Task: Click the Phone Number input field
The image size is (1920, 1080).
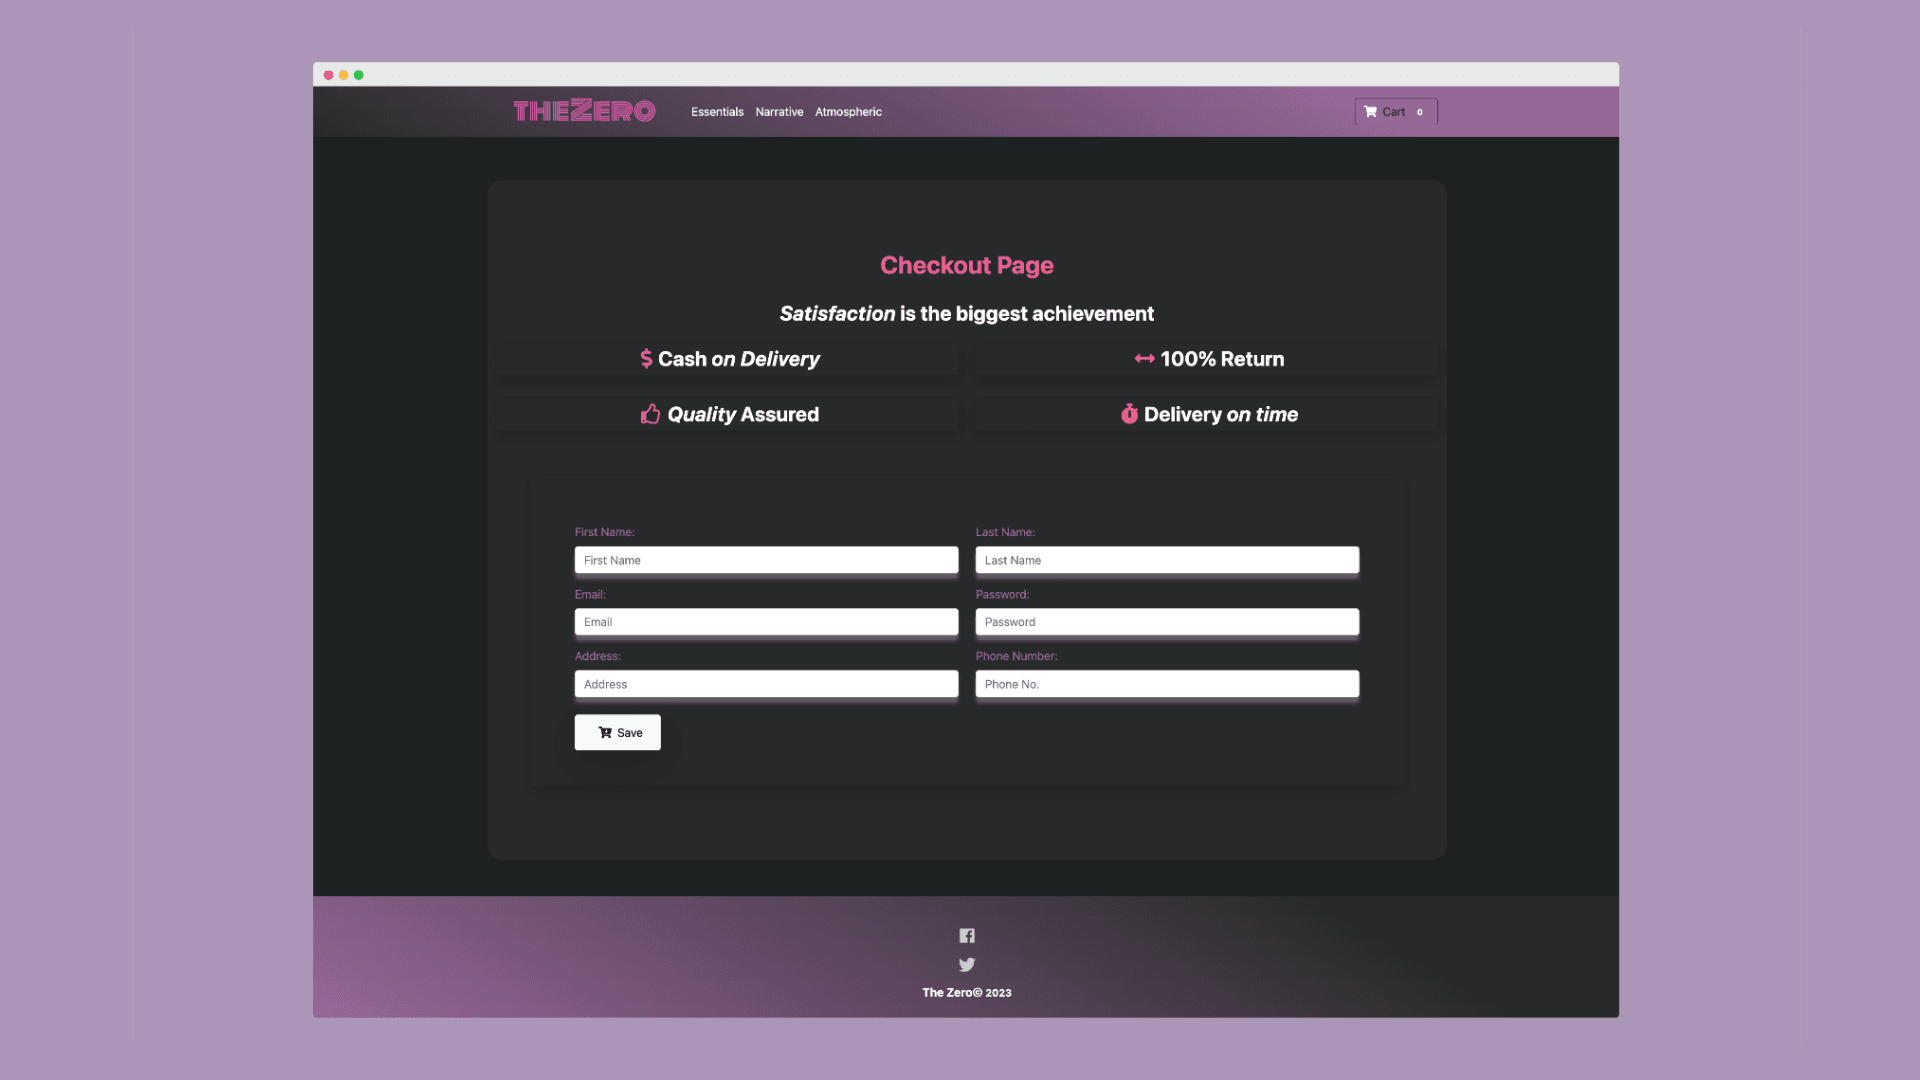Action: [1167, 683]
